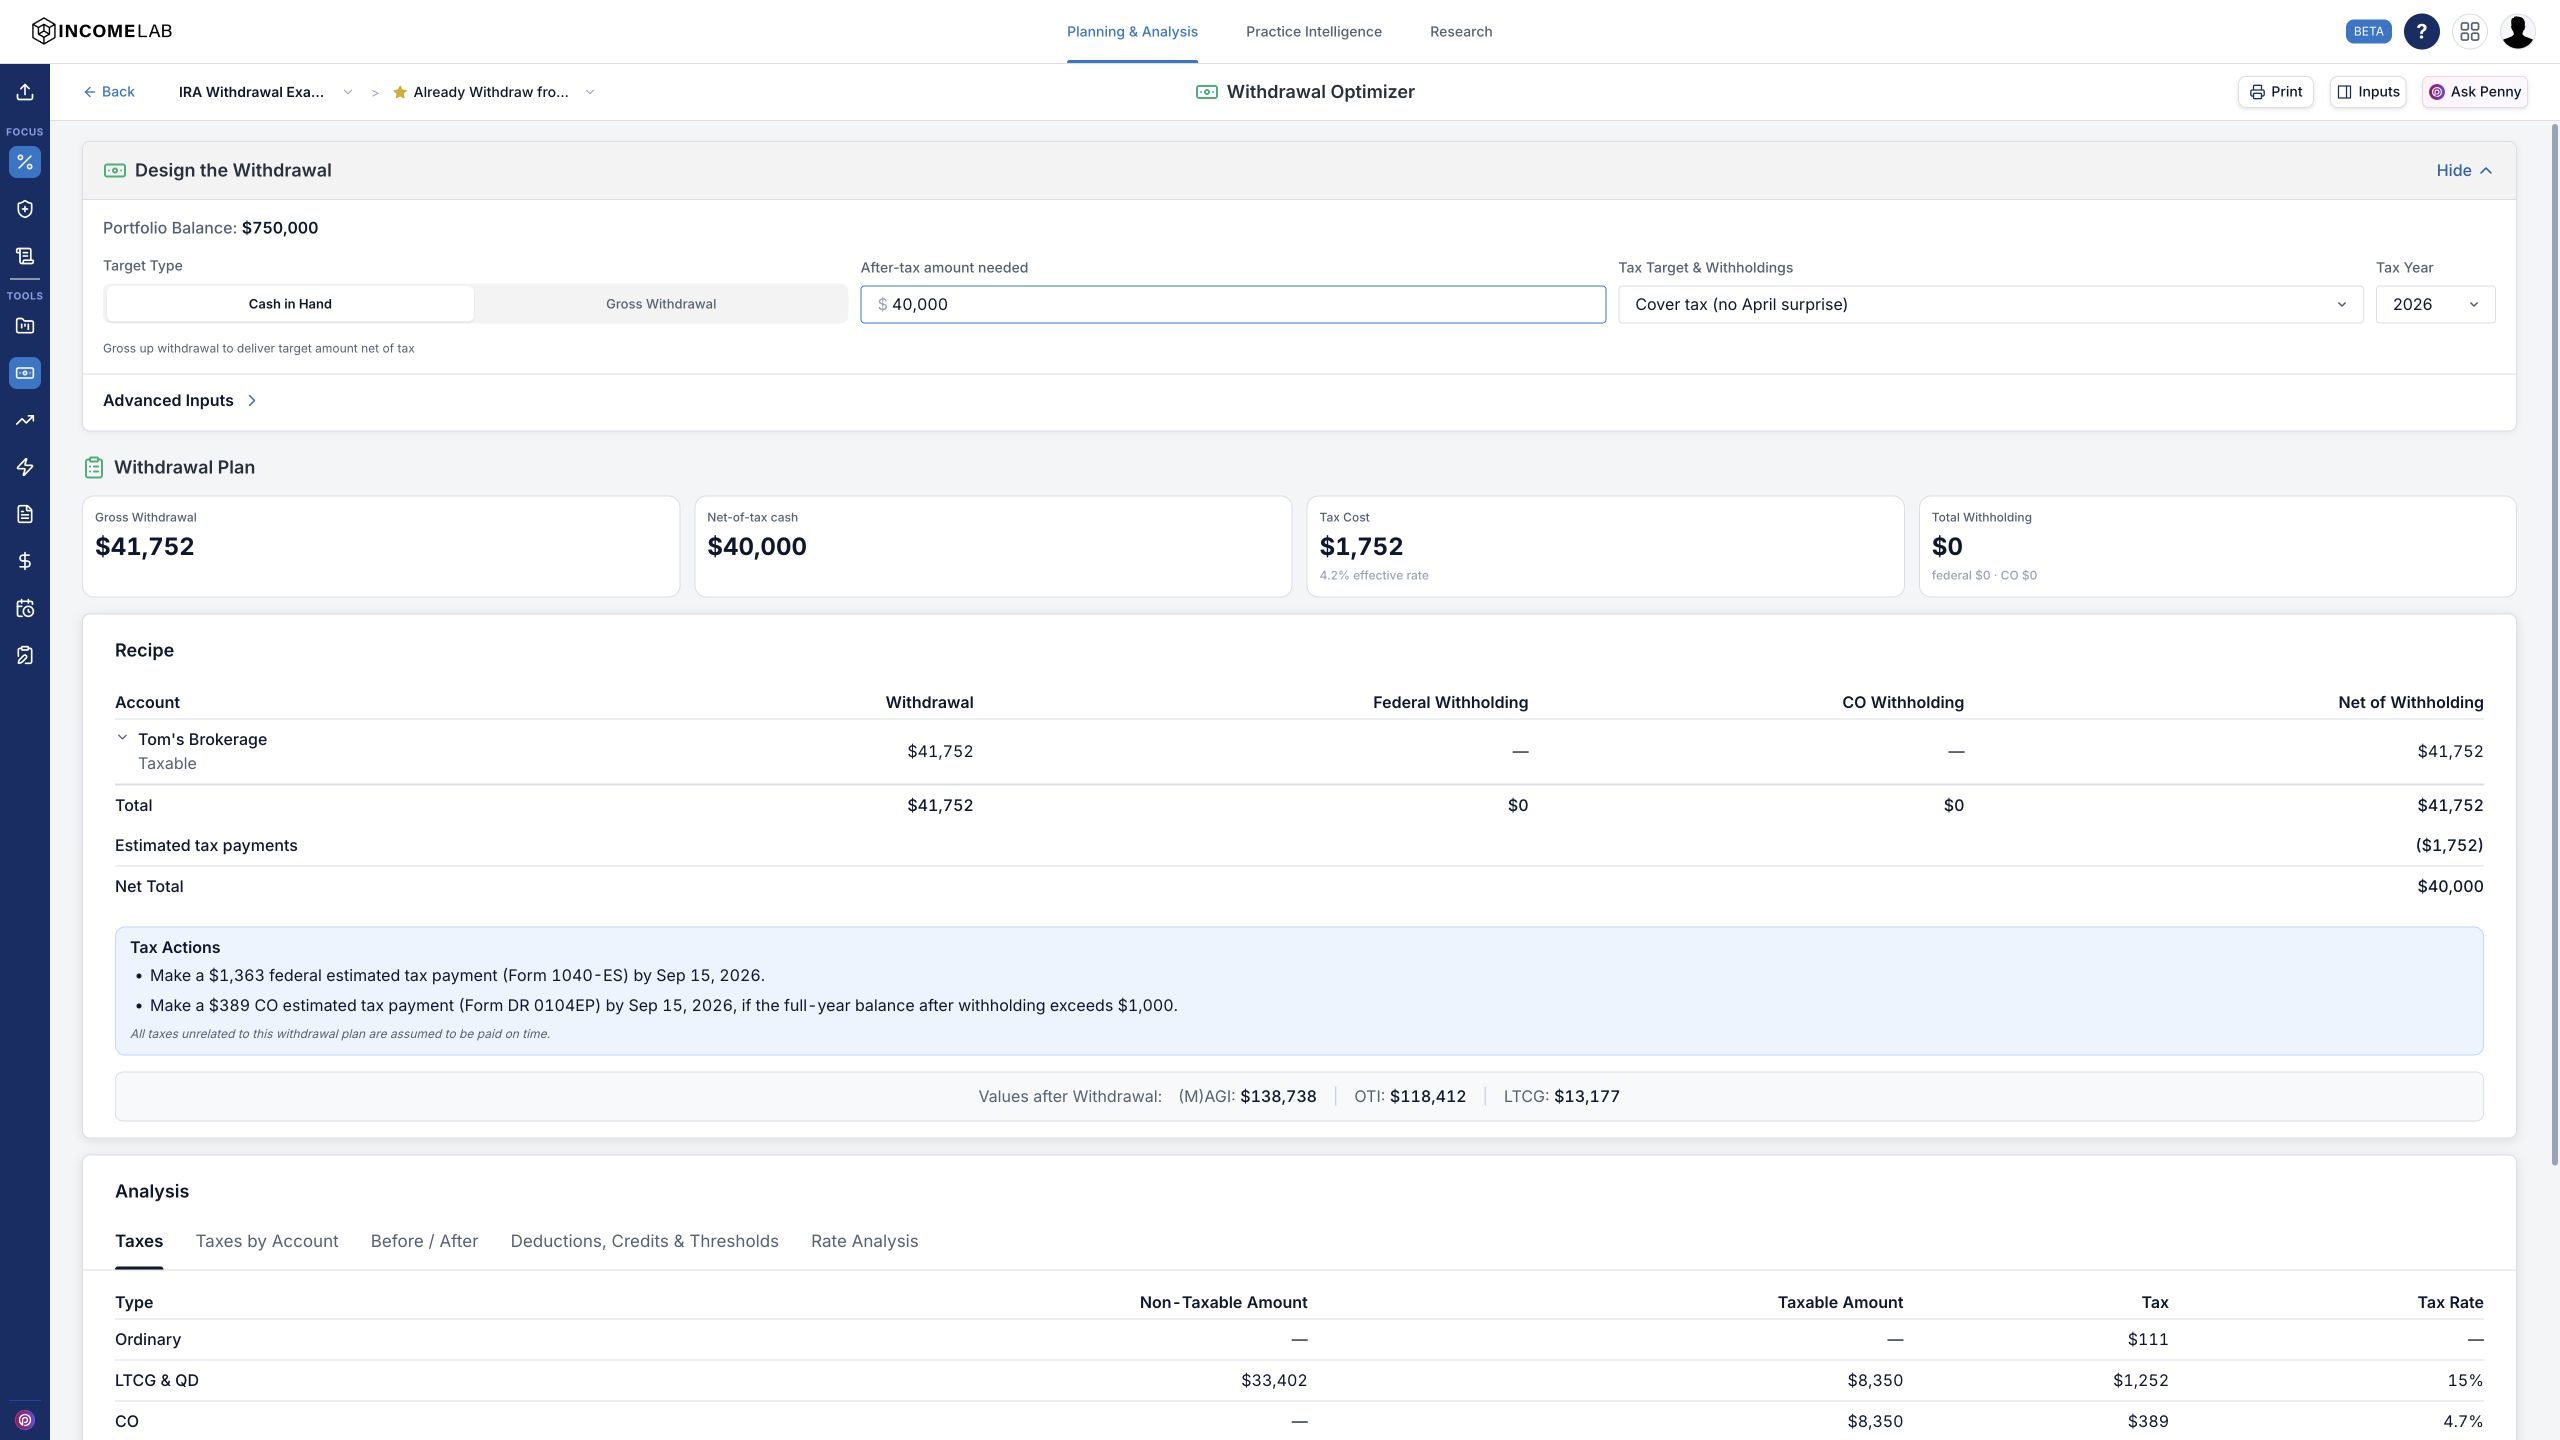Viewport: 2560px width, 1440px height.
Task: Open Before / After tab
Action: [424, 1241]
